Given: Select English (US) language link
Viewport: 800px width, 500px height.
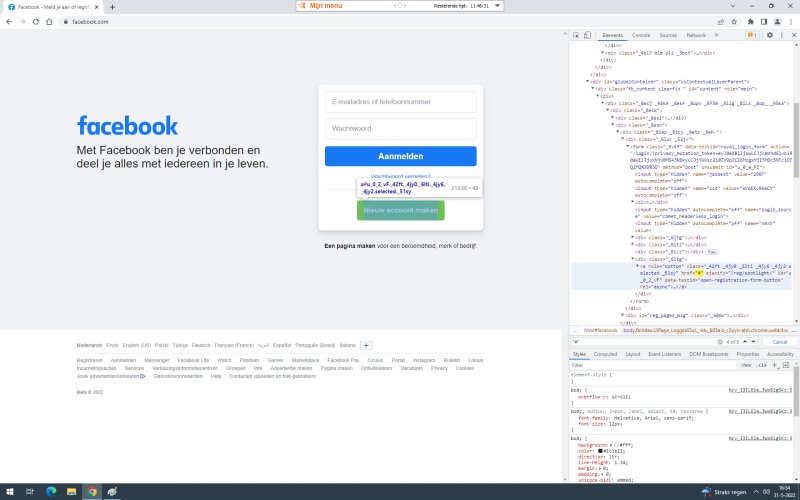Looking at the screenshot, I should tap(137, 345).
